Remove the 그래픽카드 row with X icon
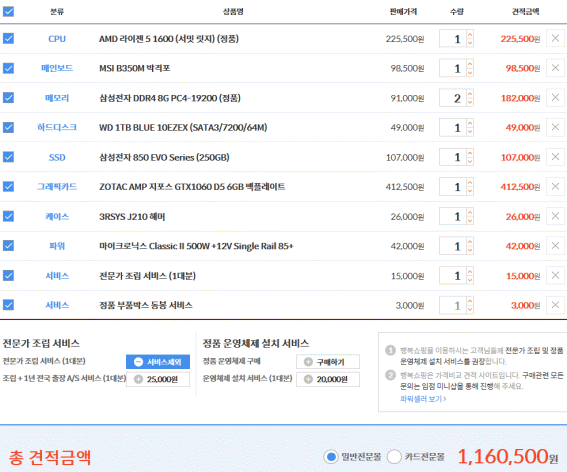The width and height of the screenshot is (567, 472). coord(555,186)
